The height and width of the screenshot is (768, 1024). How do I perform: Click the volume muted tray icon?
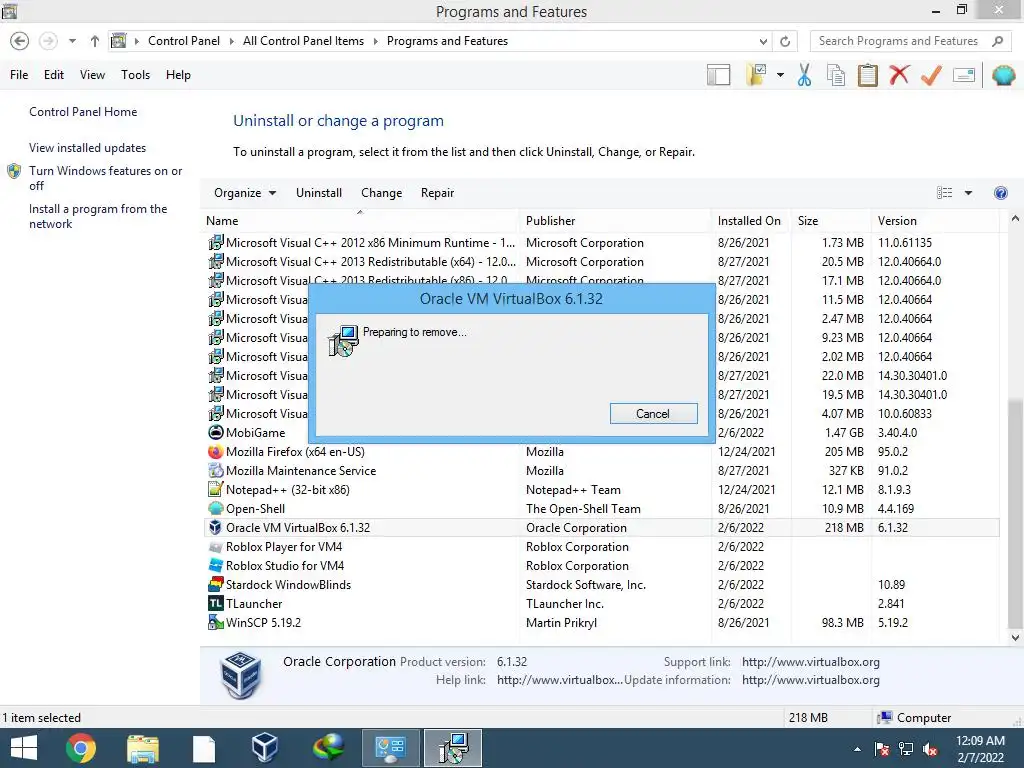tap(930, 750)
